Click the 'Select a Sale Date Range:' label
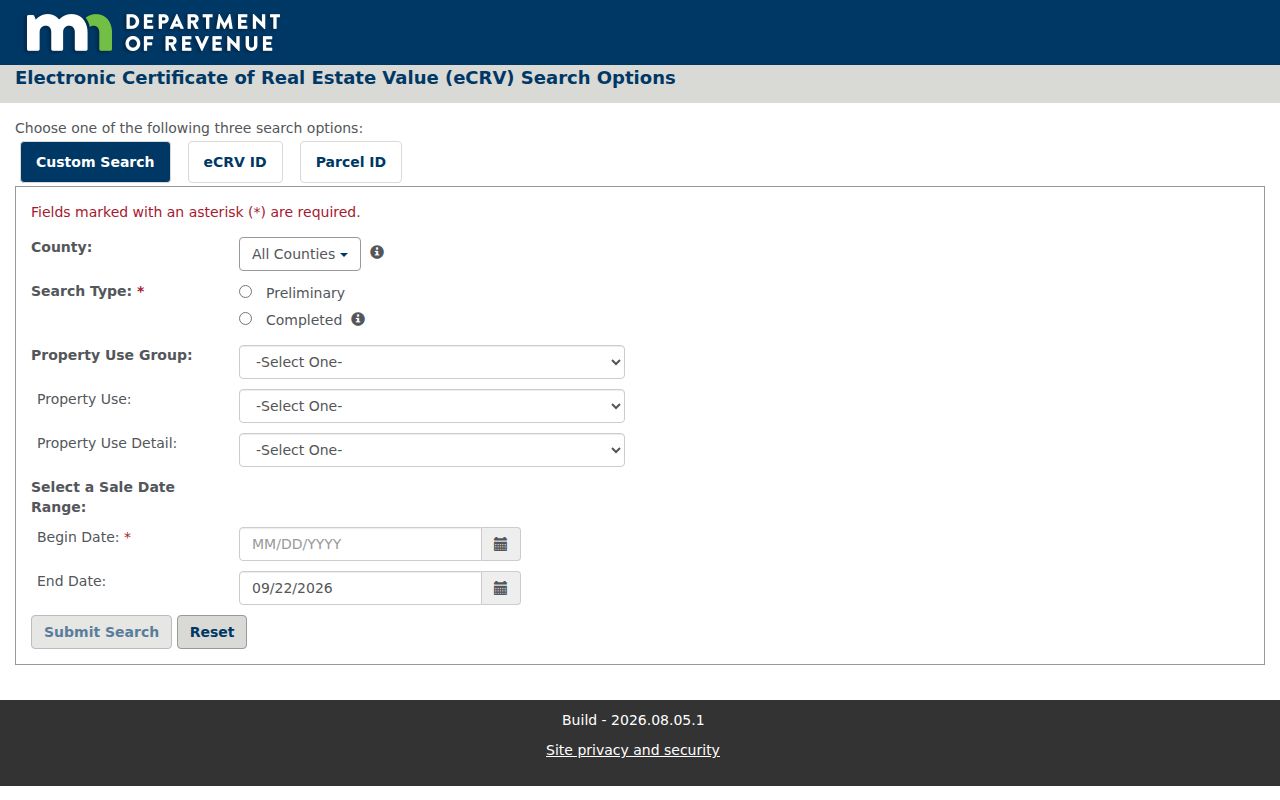The image size is (1280, 800). [x=103, y=497]
